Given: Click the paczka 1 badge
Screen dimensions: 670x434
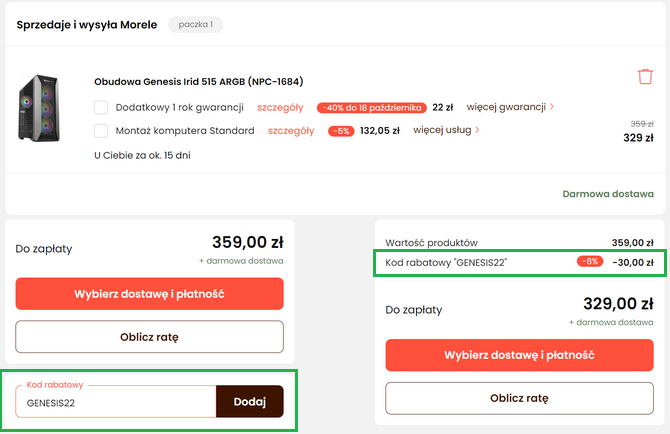Looking at the screenshot, I should (196, 24).
